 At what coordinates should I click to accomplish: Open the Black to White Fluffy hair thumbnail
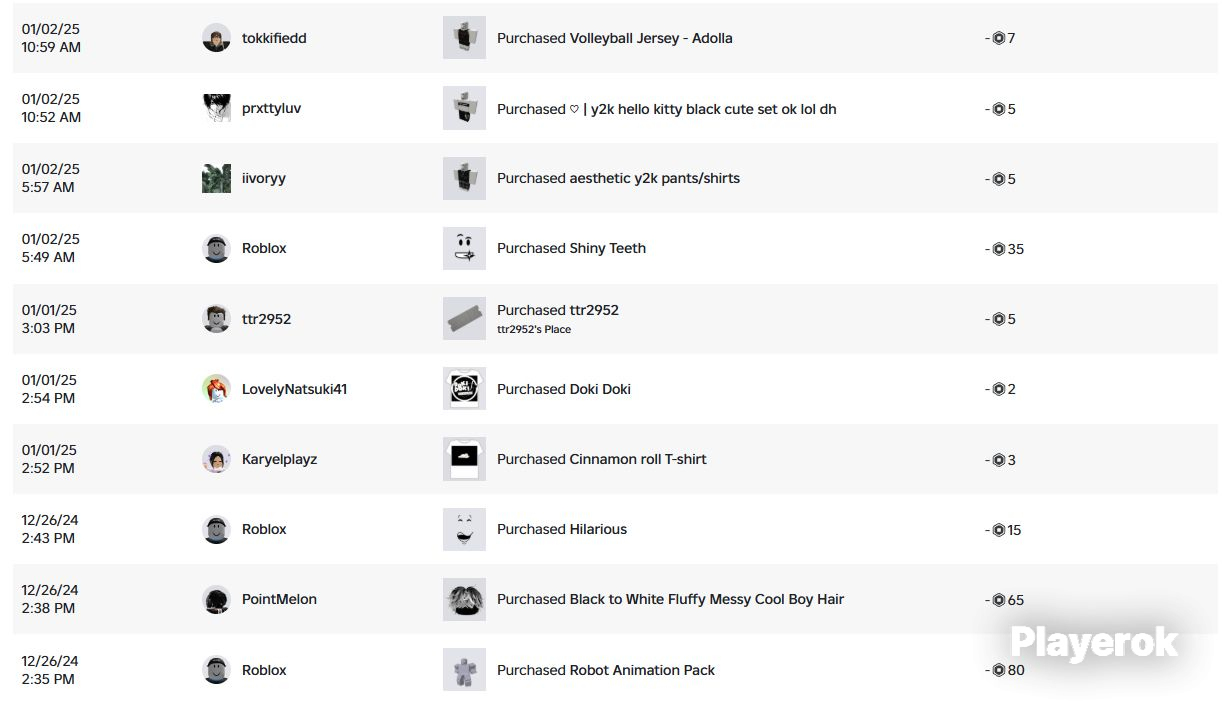(x=464, y=599)
